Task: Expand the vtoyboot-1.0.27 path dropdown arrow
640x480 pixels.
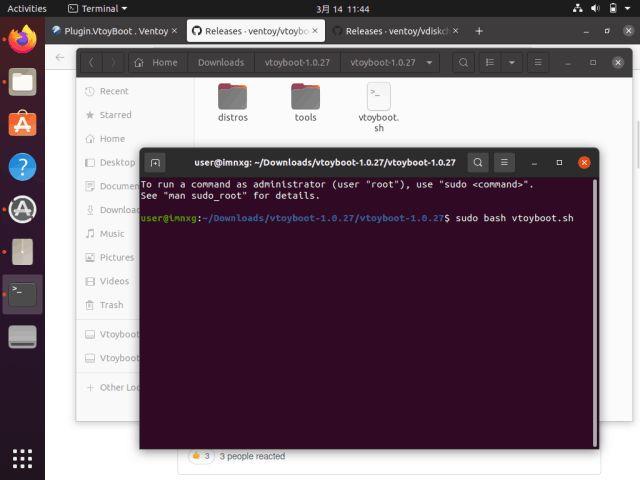Action: pos(429,62)
